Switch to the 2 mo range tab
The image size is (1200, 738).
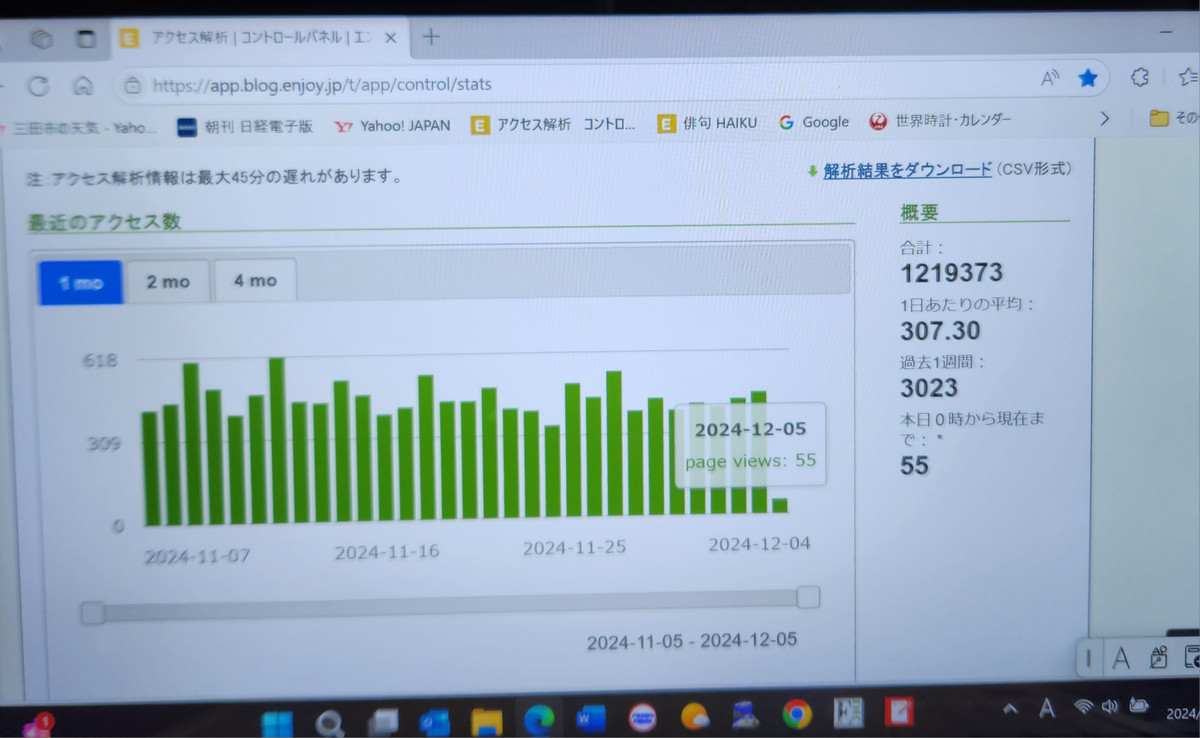(x=168, y=282)
